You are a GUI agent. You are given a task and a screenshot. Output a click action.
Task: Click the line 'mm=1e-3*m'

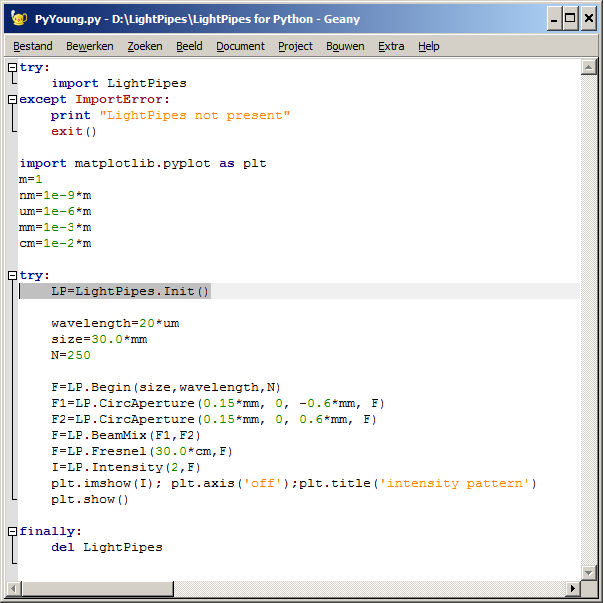click(55, 227)
